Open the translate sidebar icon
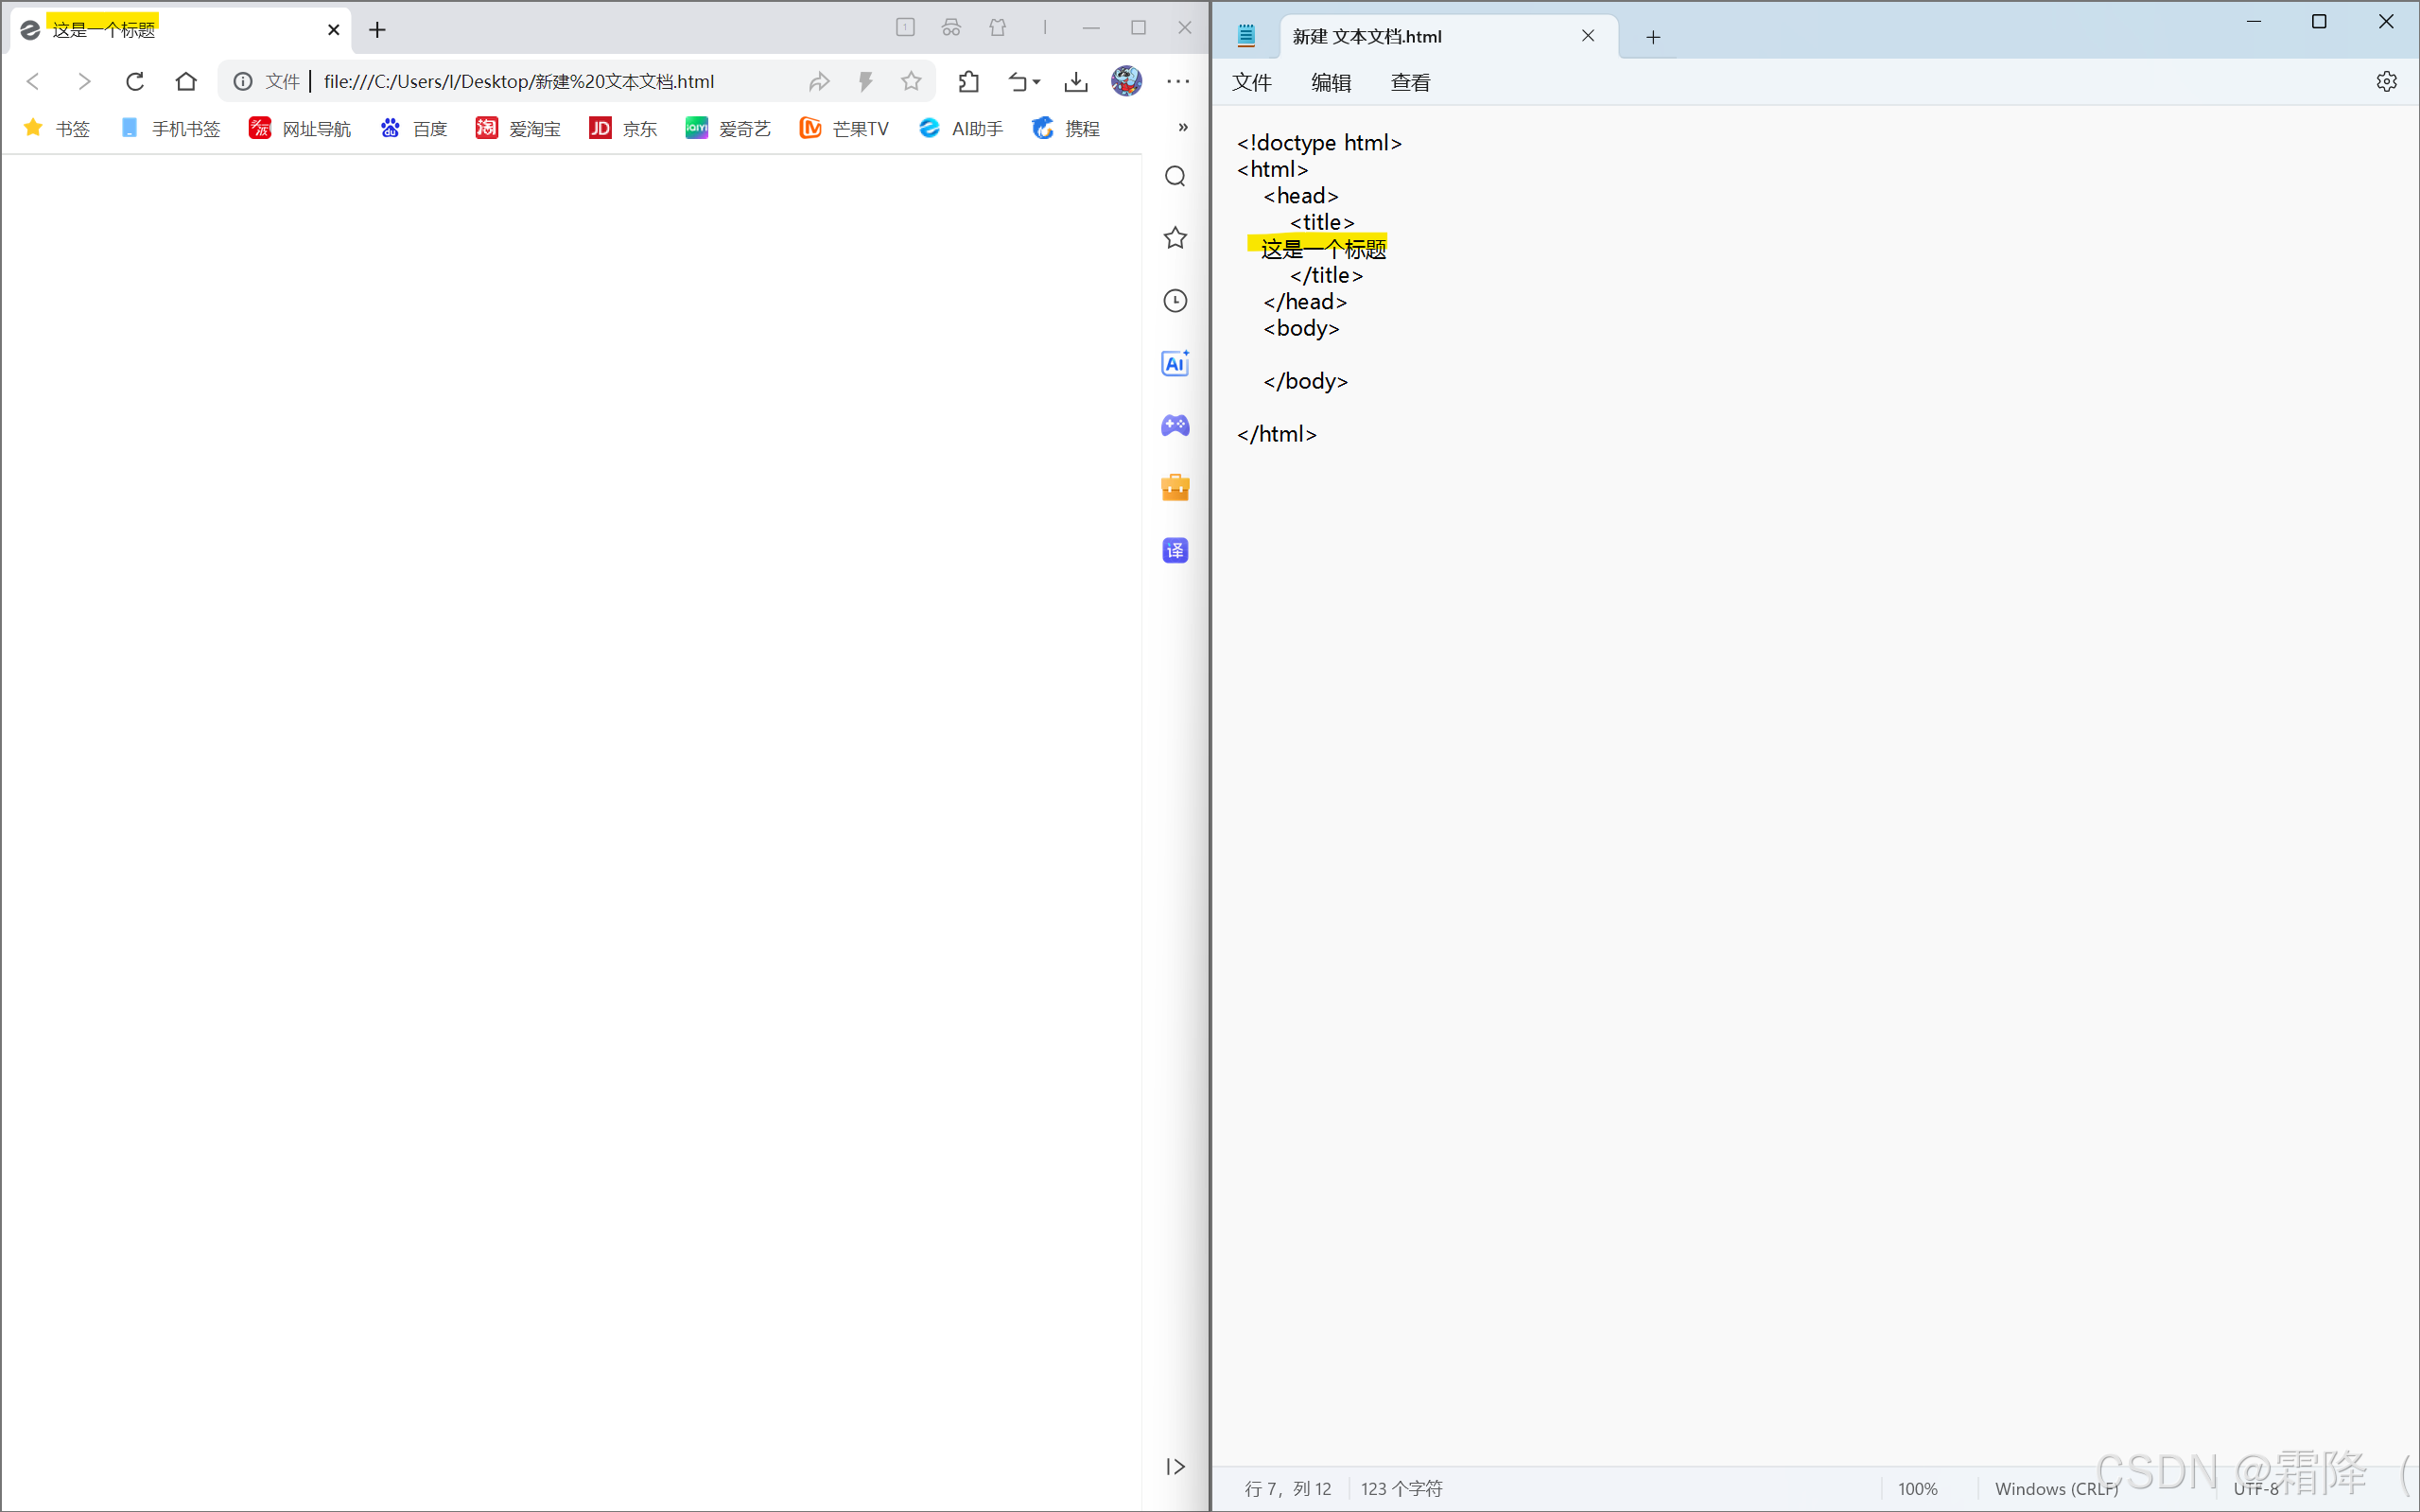 pyautogui.click(x=1175, y=550)
